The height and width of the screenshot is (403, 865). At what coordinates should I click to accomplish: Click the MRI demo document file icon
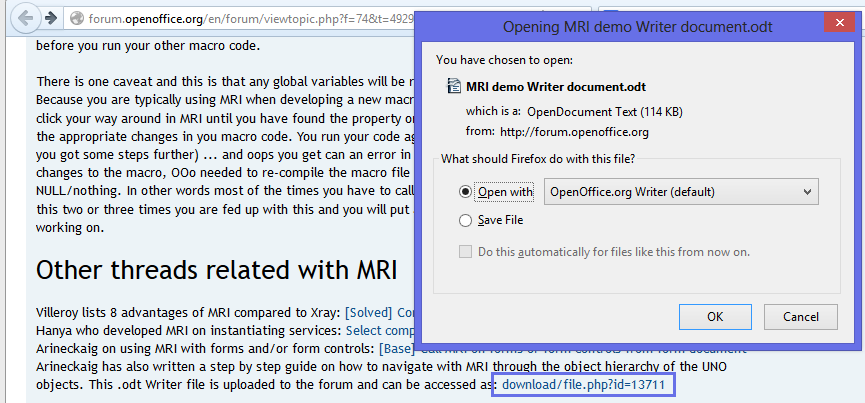453,87
